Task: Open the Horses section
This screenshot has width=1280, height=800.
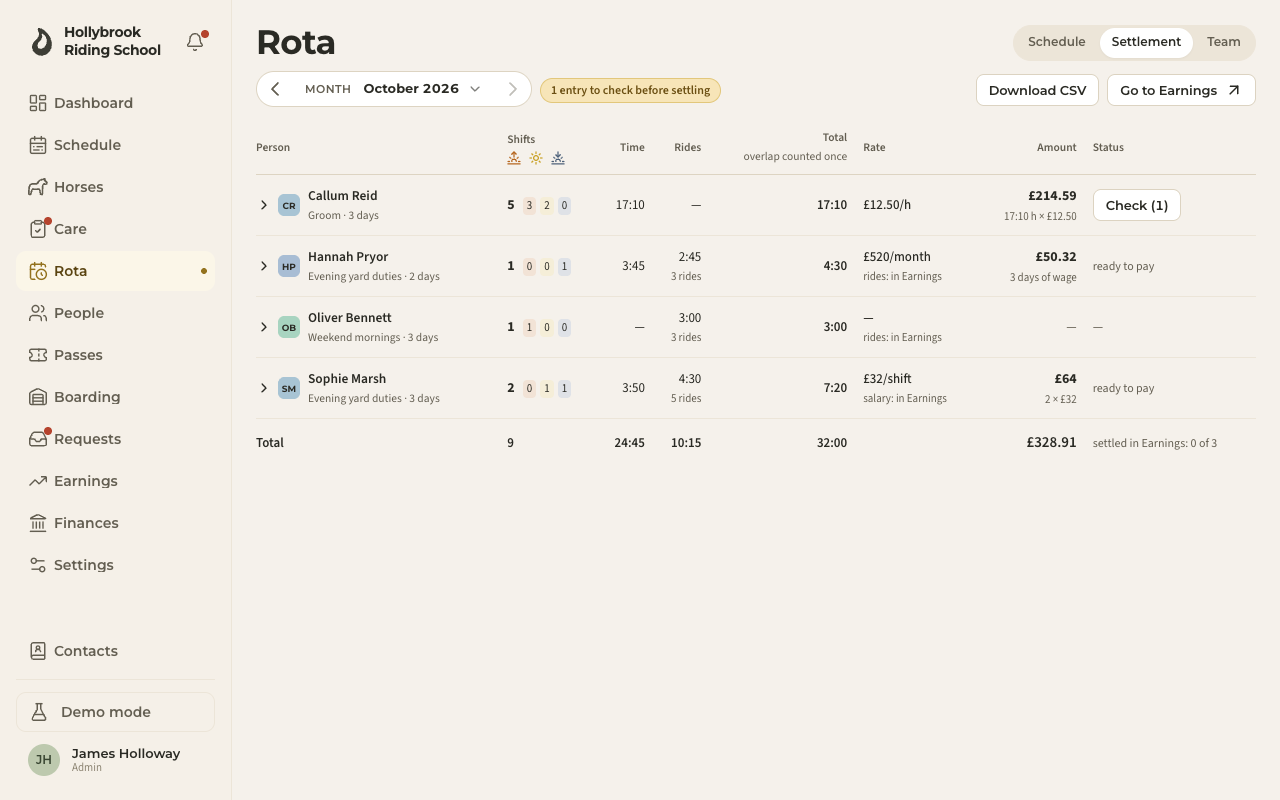Action: pyautogui.click(x=115, y=187)
